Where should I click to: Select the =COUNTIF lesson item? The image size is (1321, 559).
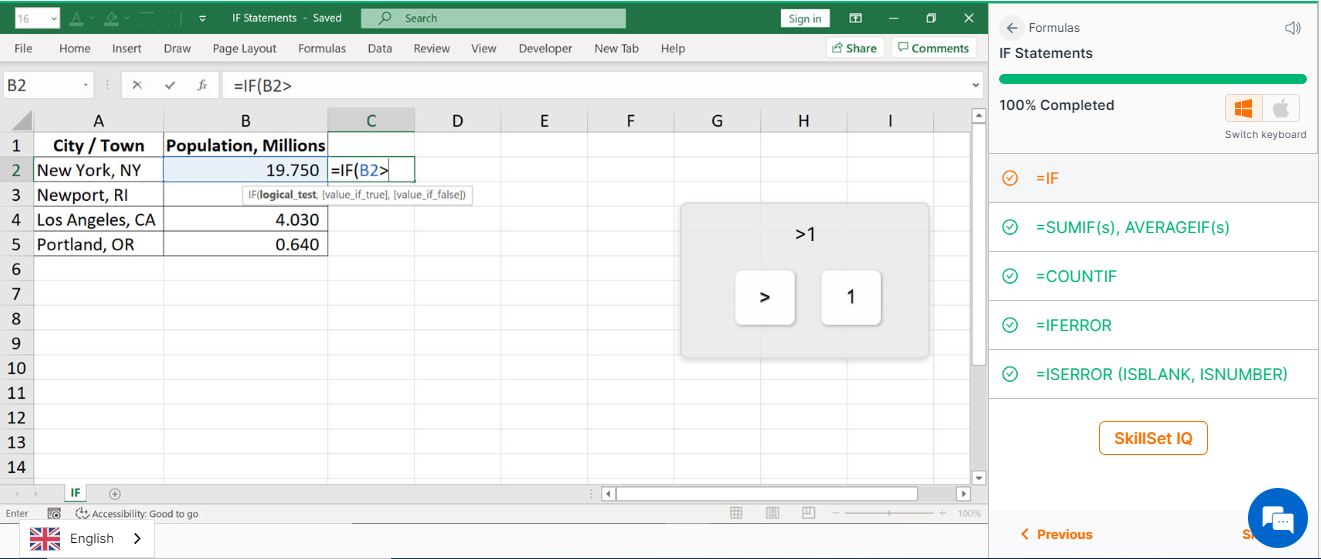[x=1076, y=276]
